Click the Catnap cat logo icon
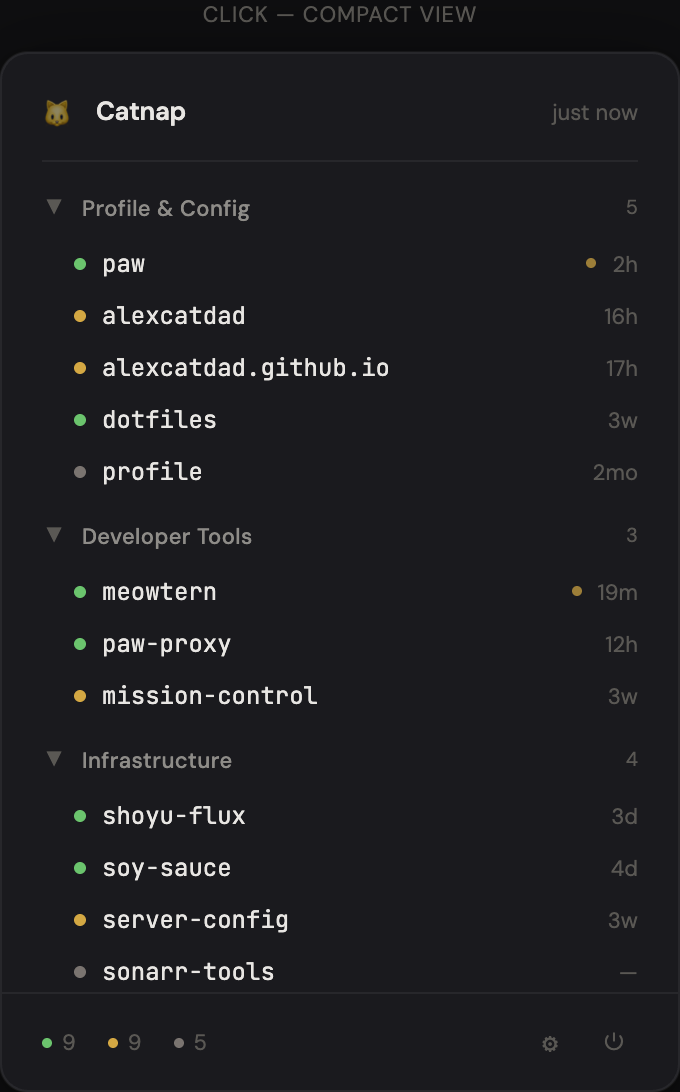The height and width of the screenshot is (1092, 680). pyautogui.click(x=57, y=113)
